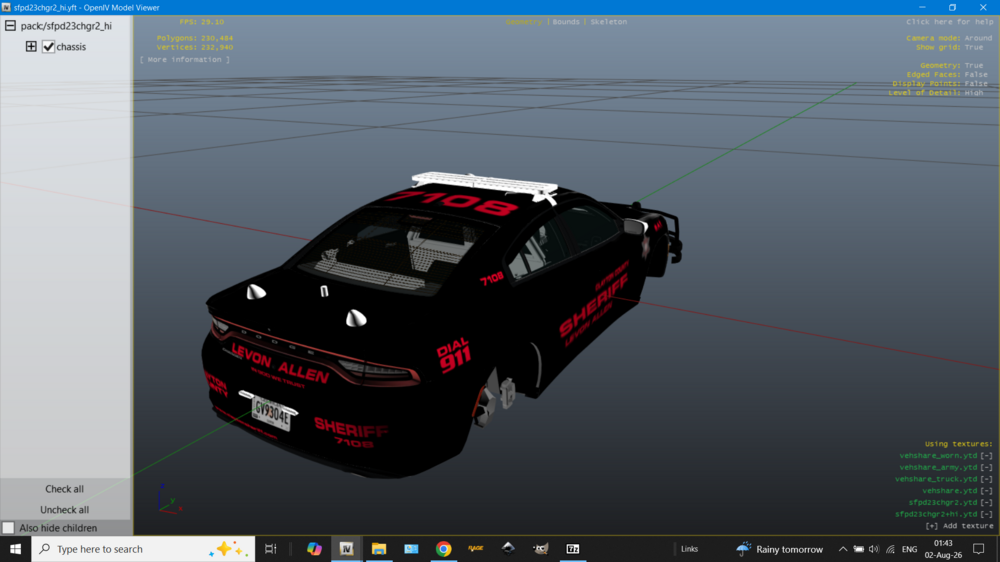Open the clock showing 01:43

943,549
